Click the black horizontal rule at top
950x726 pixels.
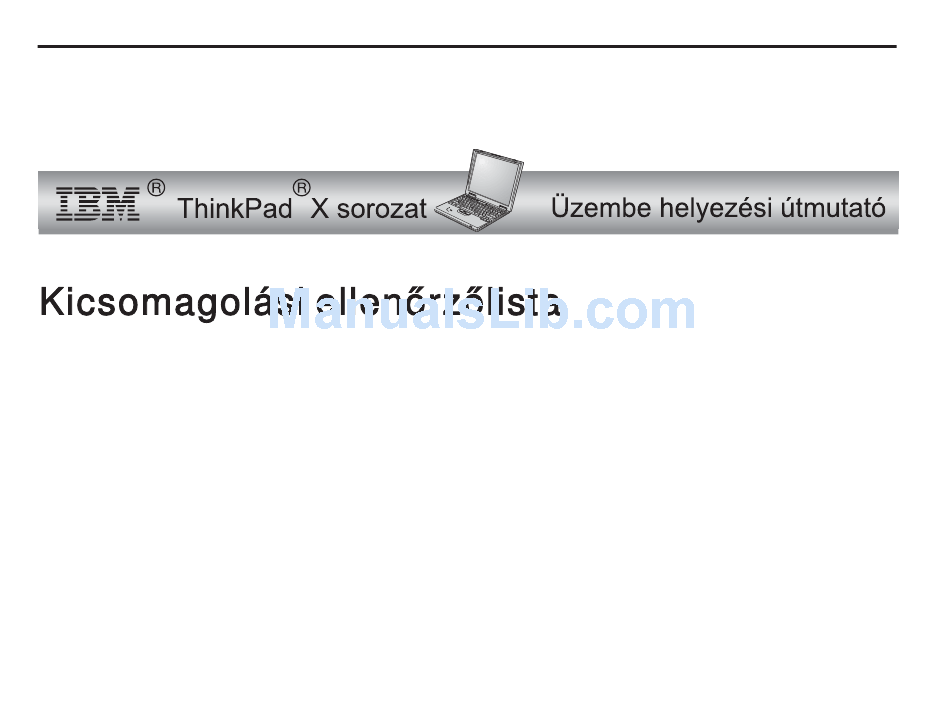tap(467, 46)
